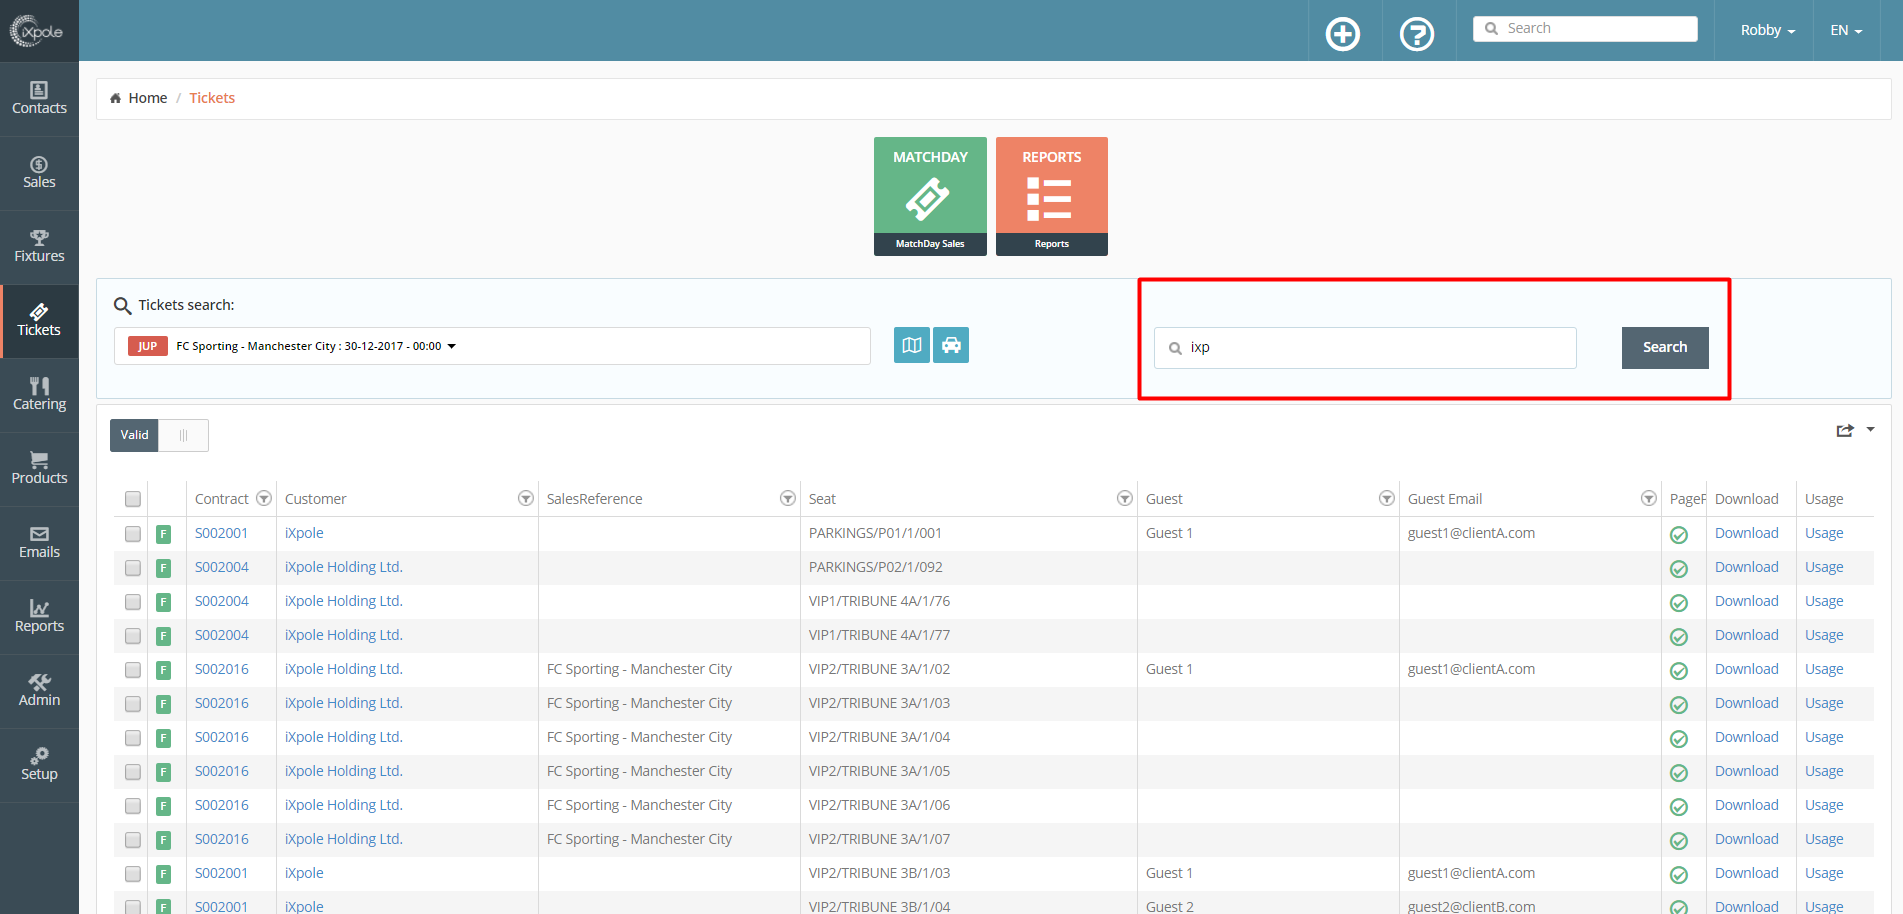Sort by the Guest Email column header

pos(1445,499)
